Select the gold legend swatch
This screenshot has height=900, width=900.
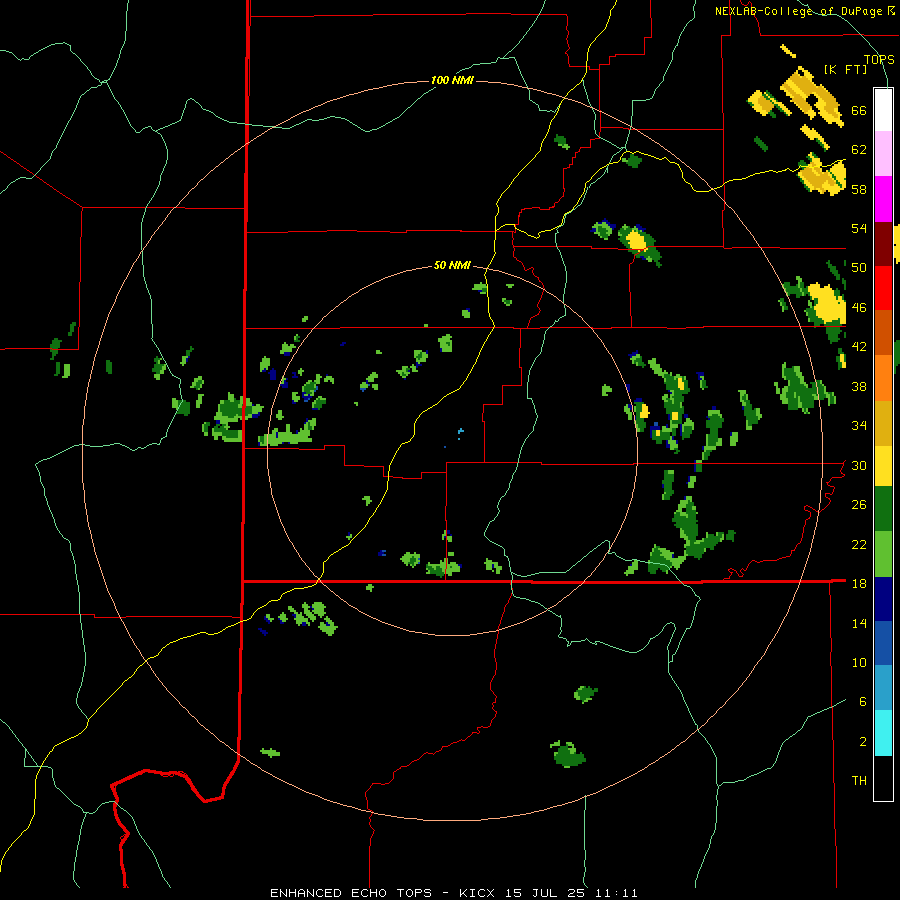point(883,424)
